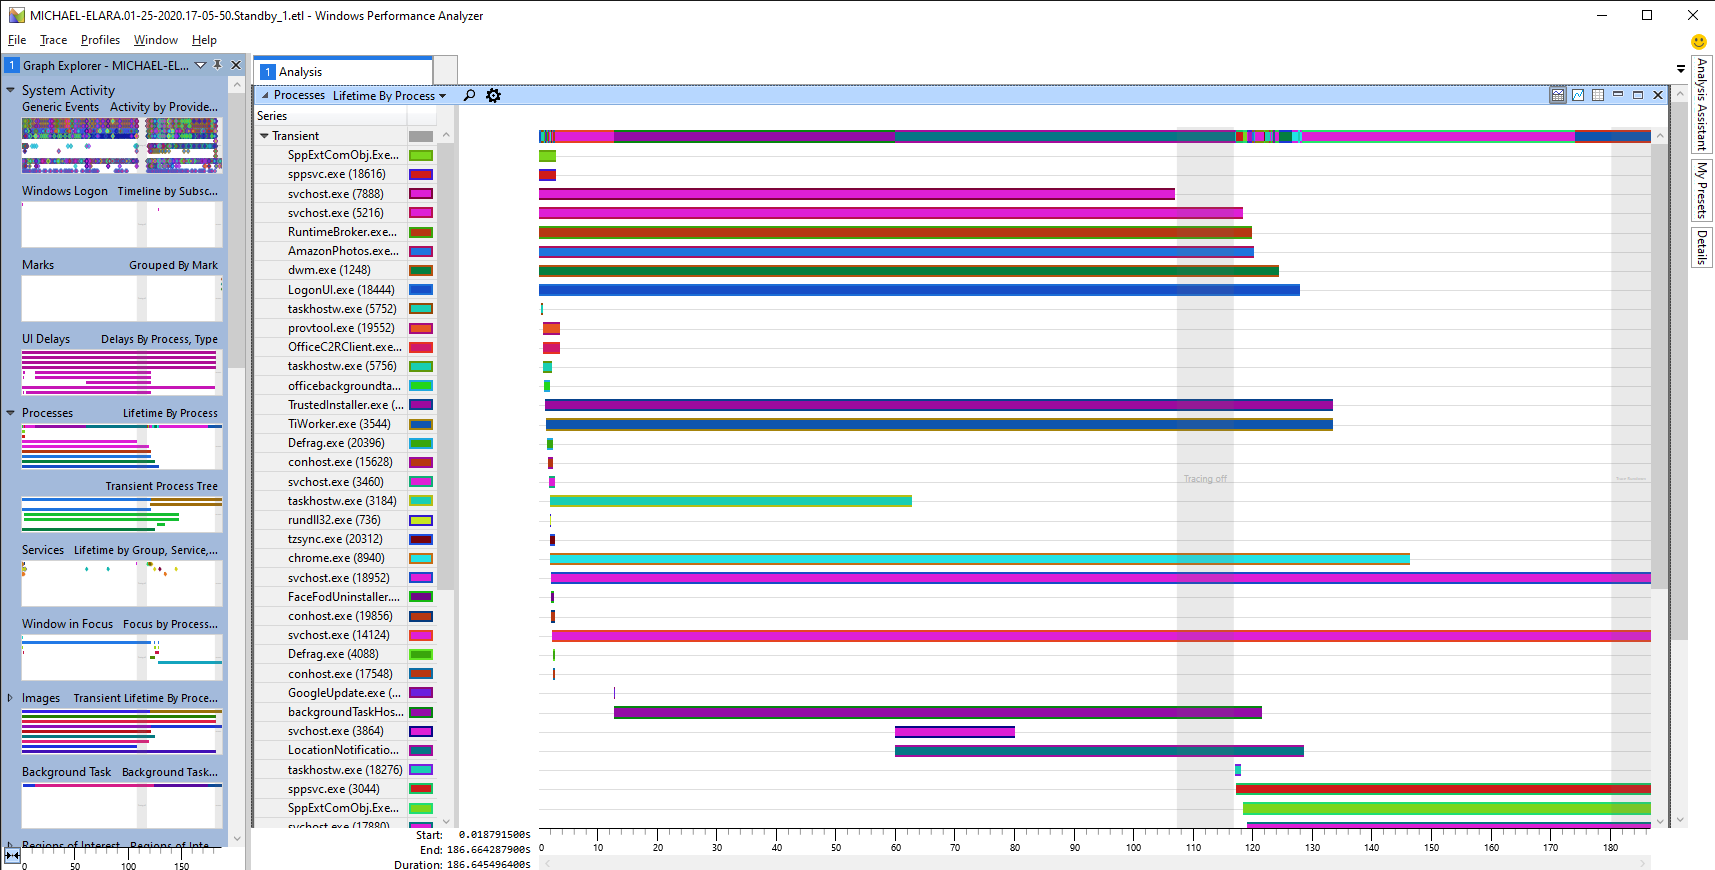1715x870 pixels.
Task: Click TiWorker.exe (3544) color swatch
Action: (x=421, y=424)
